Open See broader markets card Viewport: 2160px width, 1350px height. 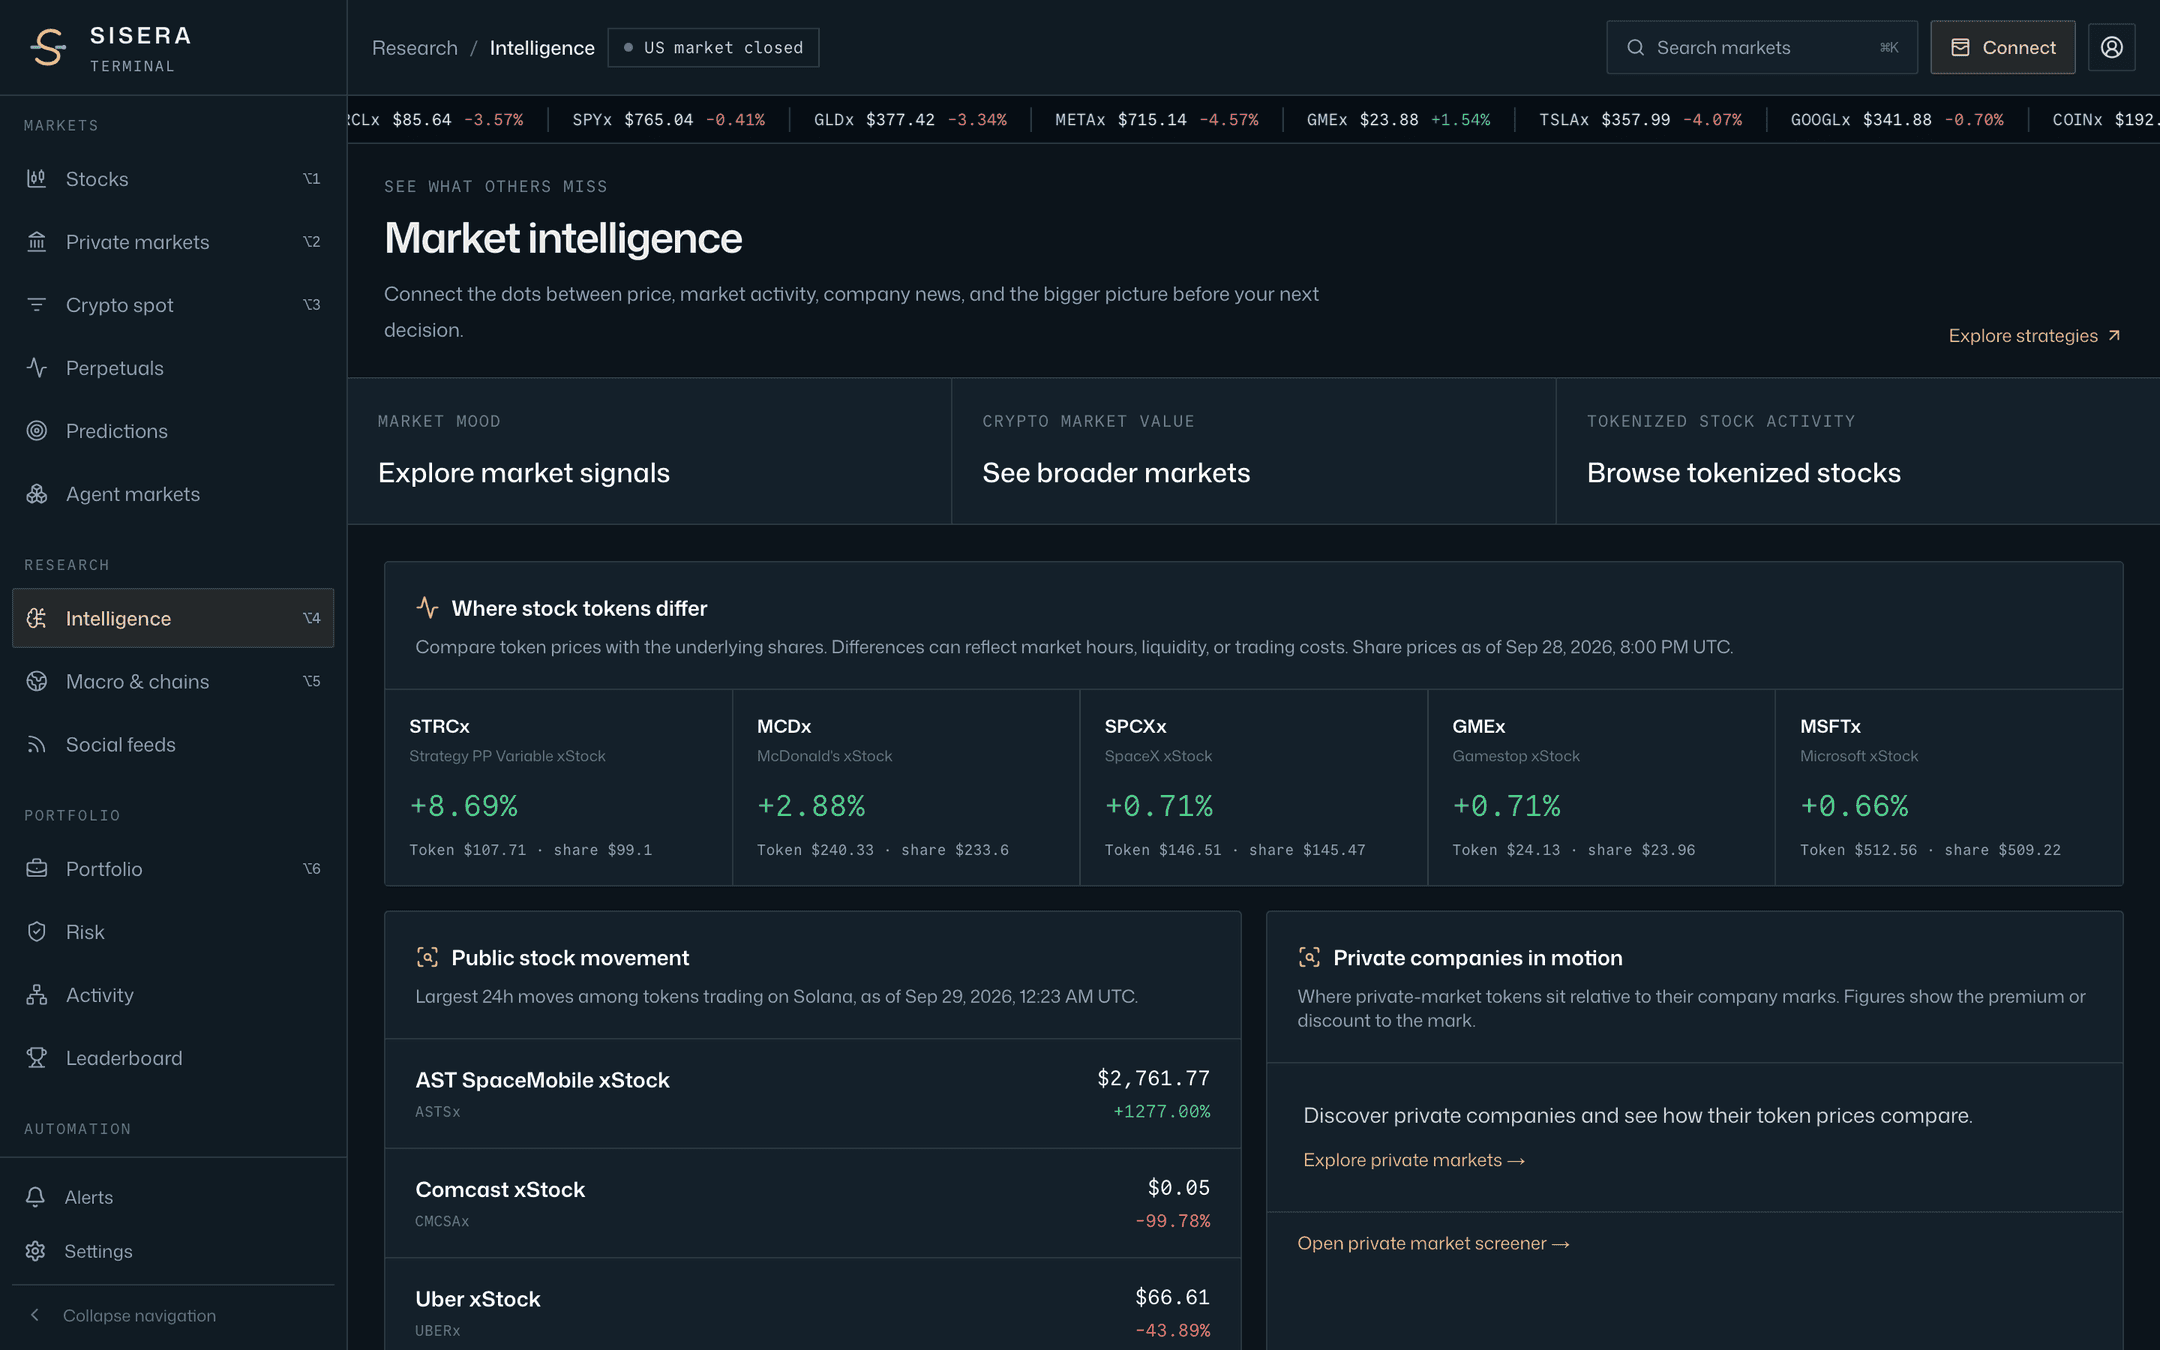(1254, 451)
